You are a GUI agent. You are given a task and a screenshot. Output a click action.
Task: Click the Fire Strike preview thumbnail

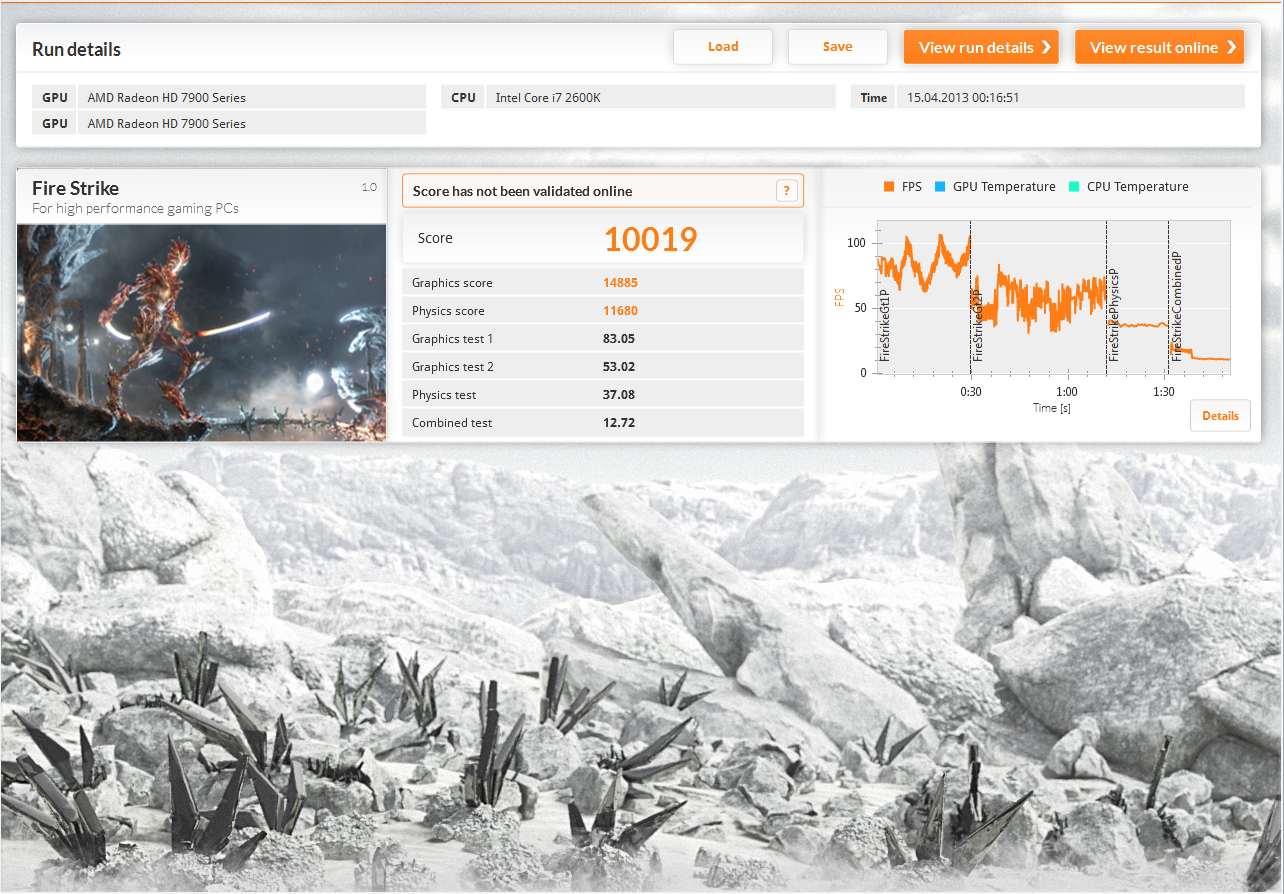click(201, 332)
